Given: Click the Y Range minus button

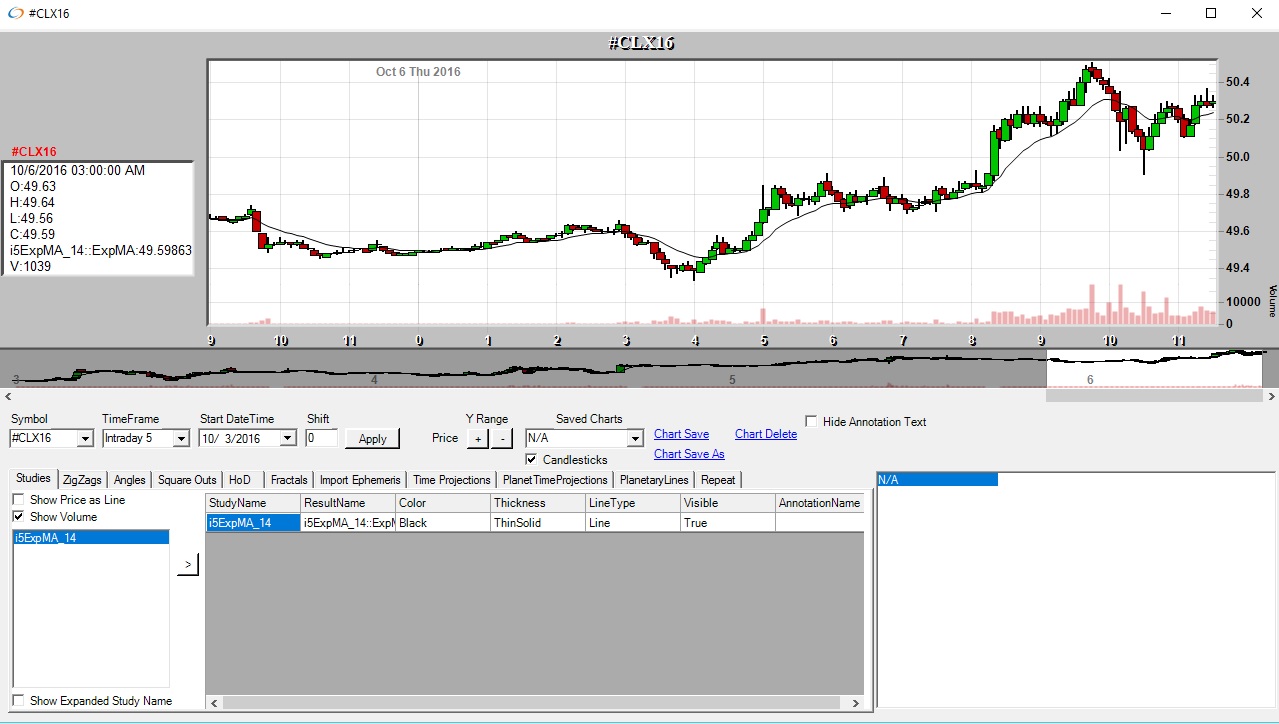Looking at the screenshot, I should coord(502,438).
